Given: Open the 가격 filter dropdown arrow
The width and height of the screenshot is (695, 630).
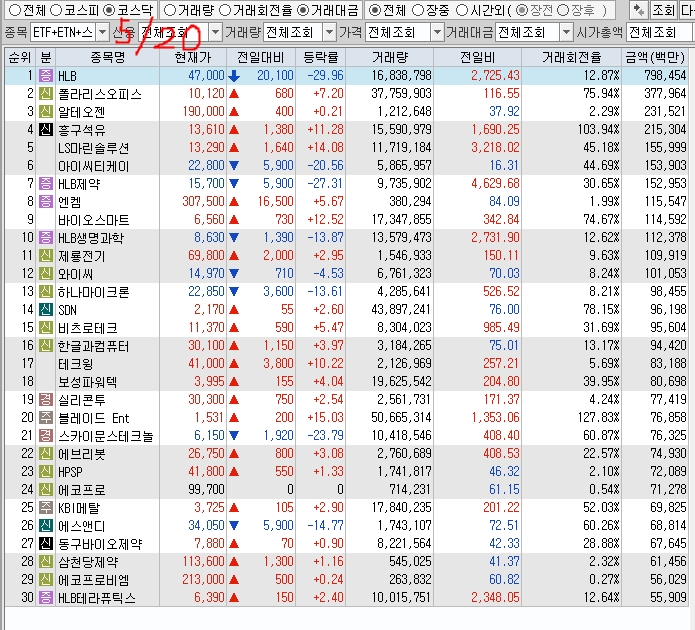Looking at the screenshot, I should click(437, 32).
